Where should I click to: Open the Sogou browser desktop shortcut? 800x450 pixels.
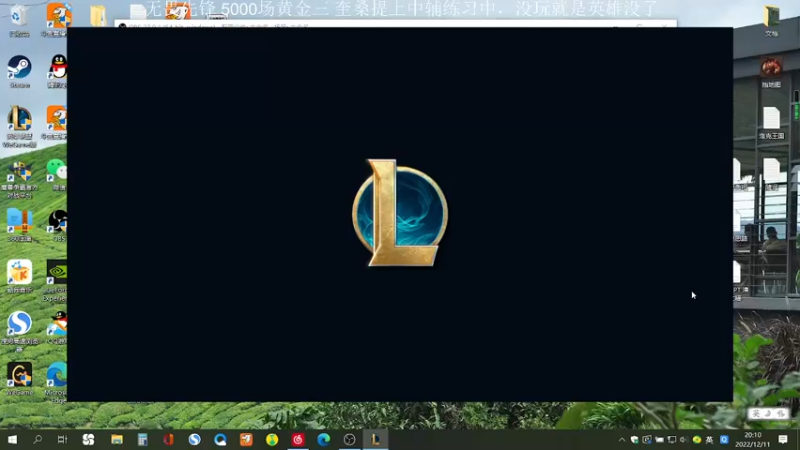19,331
